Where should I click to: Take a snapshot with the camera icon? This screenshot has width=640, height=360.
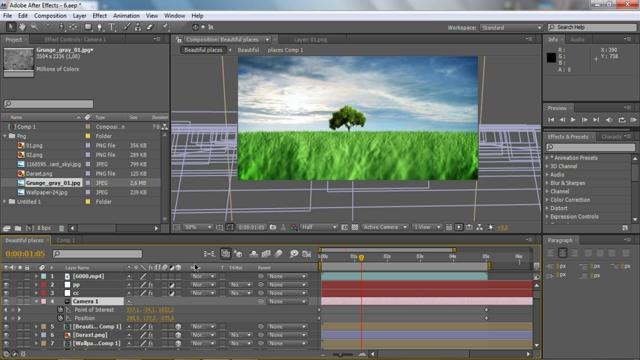coord(273,227)
